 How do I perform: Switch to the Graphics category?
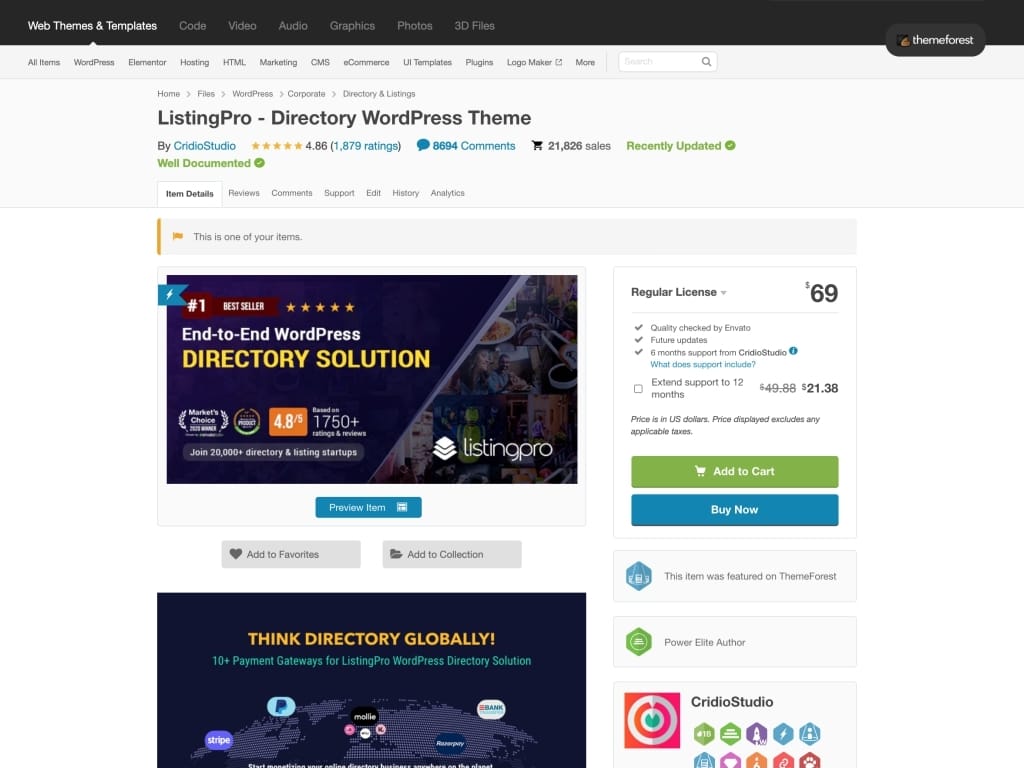[352, 26]
